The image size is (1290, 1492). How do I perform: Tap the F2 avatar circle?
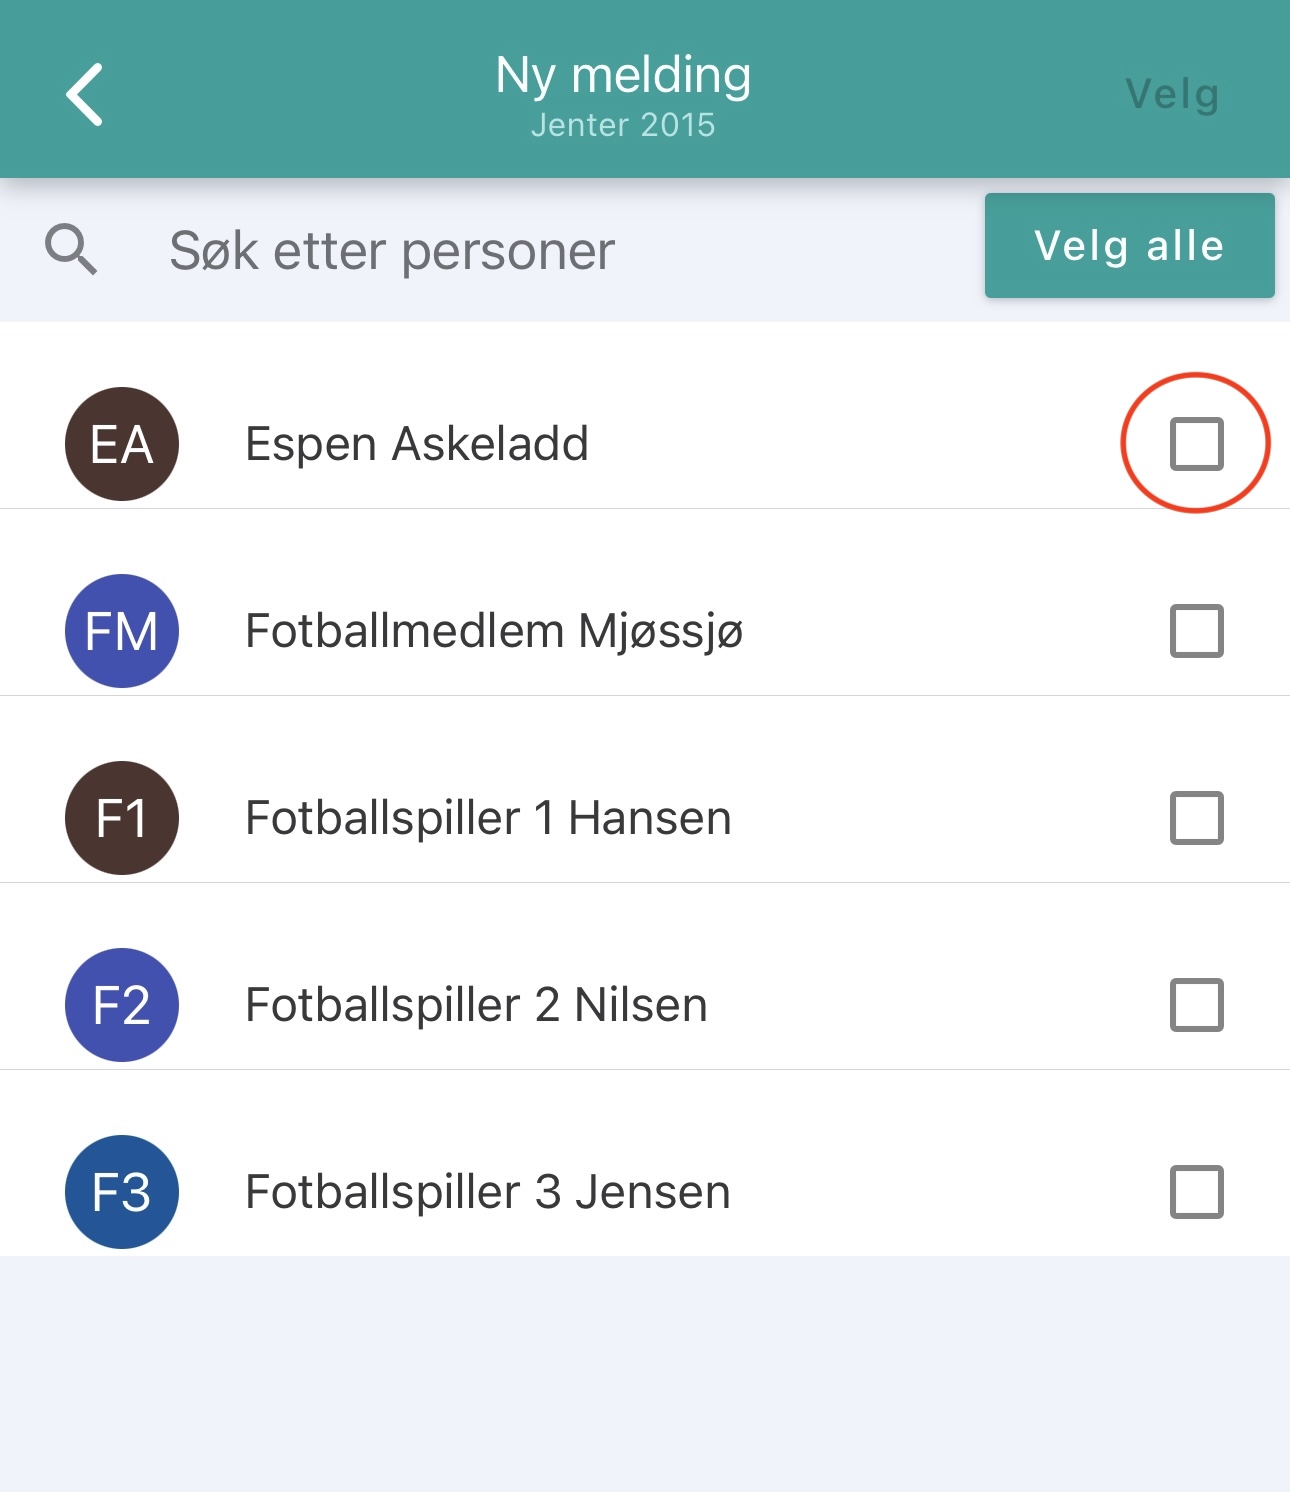click(122, 1005)
